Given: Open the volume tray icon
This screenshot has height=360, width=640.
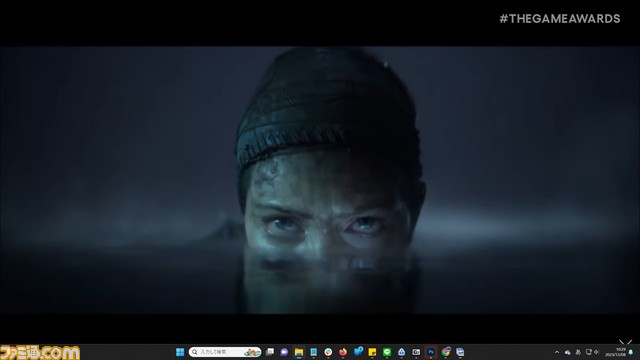Looking at the screenshot, I should (x=596, y=352).
